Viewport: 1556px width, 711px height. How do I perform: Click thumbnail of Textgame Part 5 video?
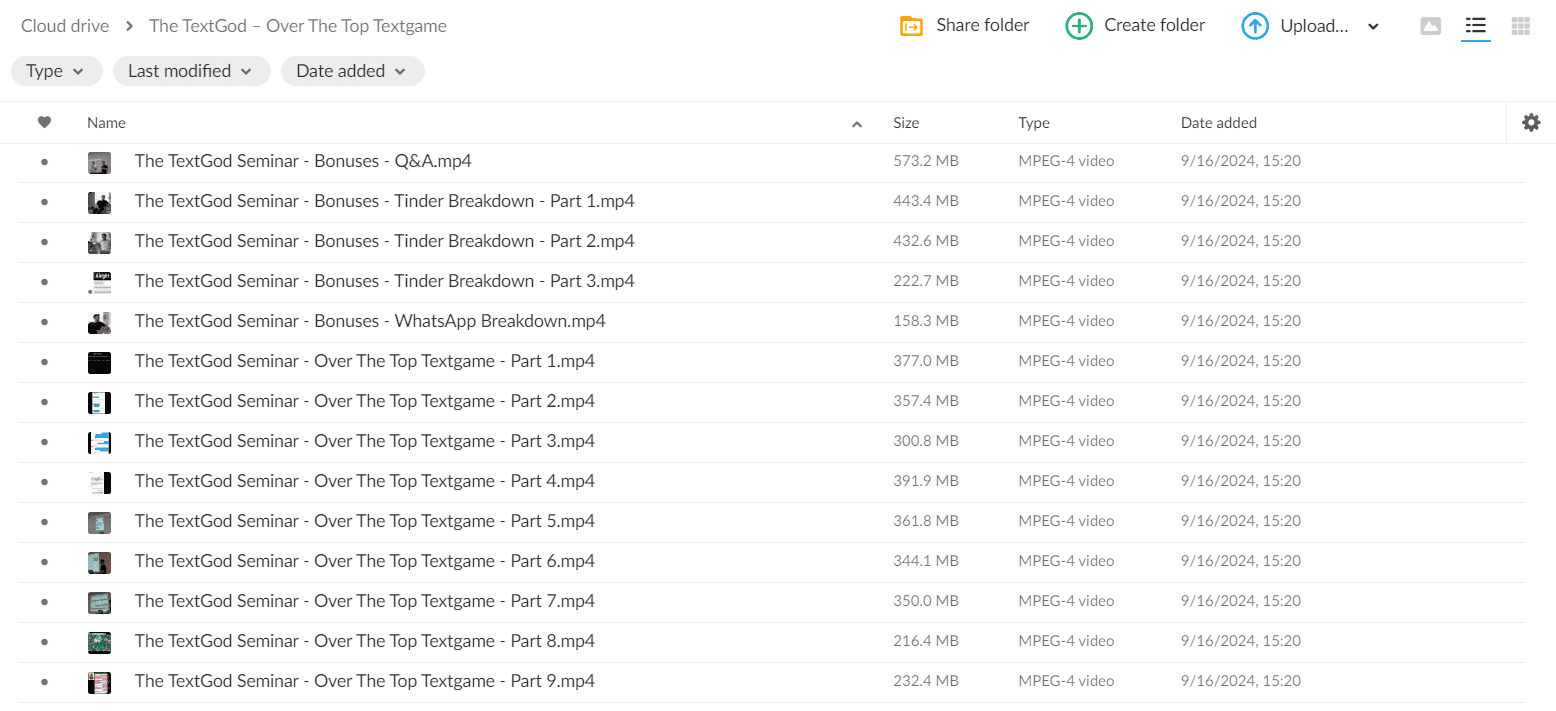click(x=99, y=522)
